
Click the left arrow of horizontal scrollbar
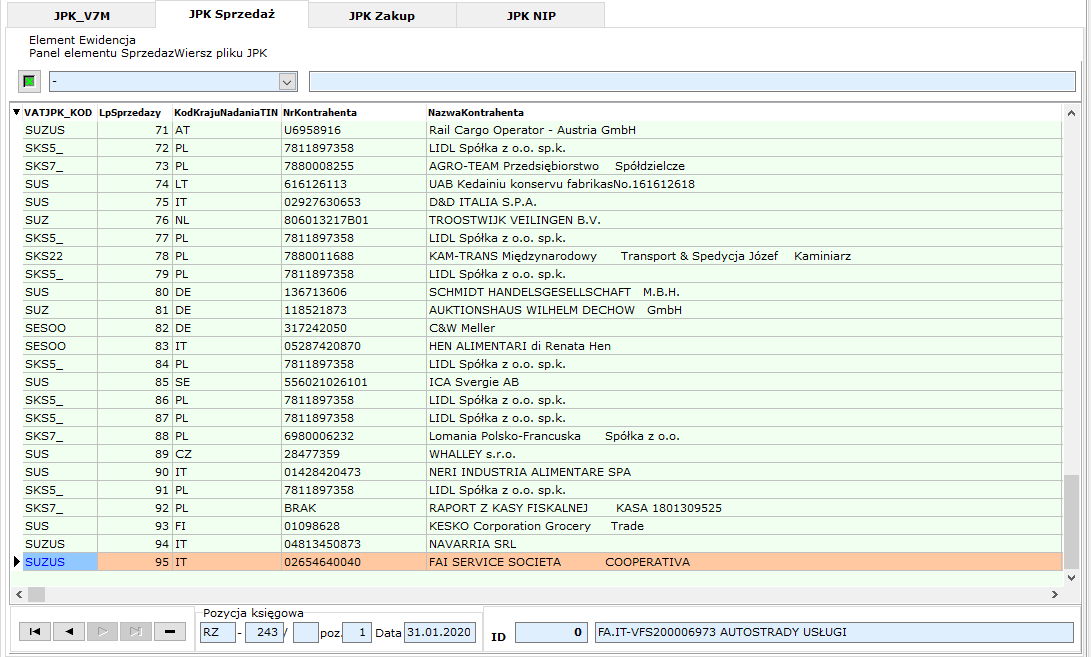pos(19,594)
